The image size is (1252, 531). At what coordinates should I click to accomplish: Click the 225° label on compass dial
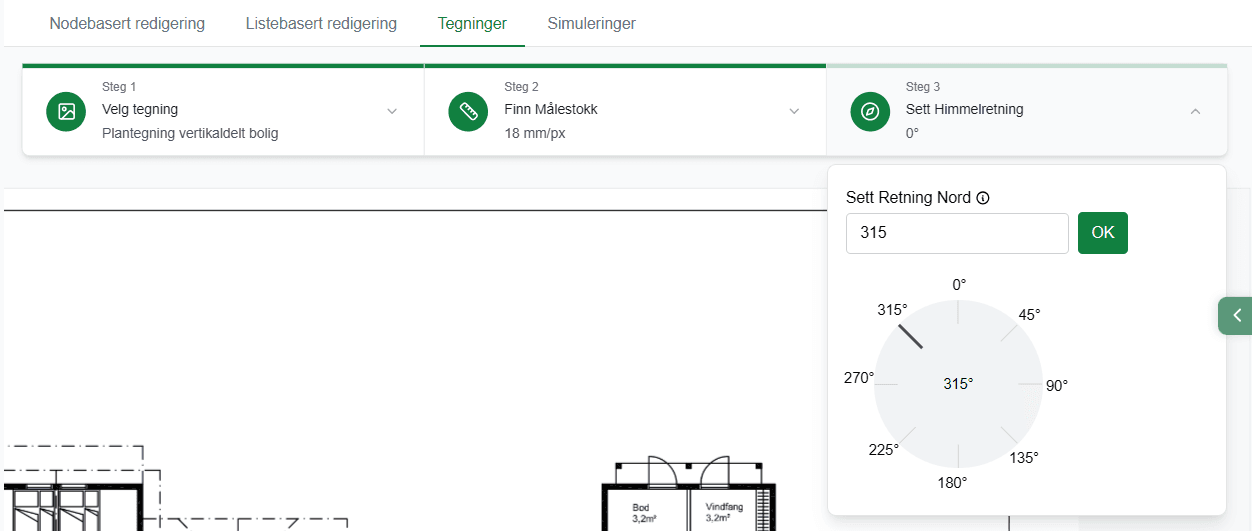(884, 450)
